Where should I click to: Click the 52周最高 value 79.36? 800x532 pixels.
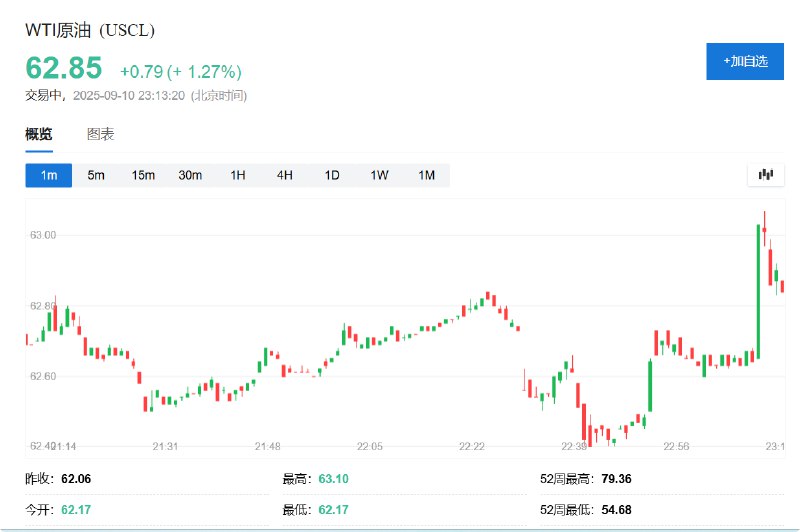pyautogui.click(x=616, y=479)
